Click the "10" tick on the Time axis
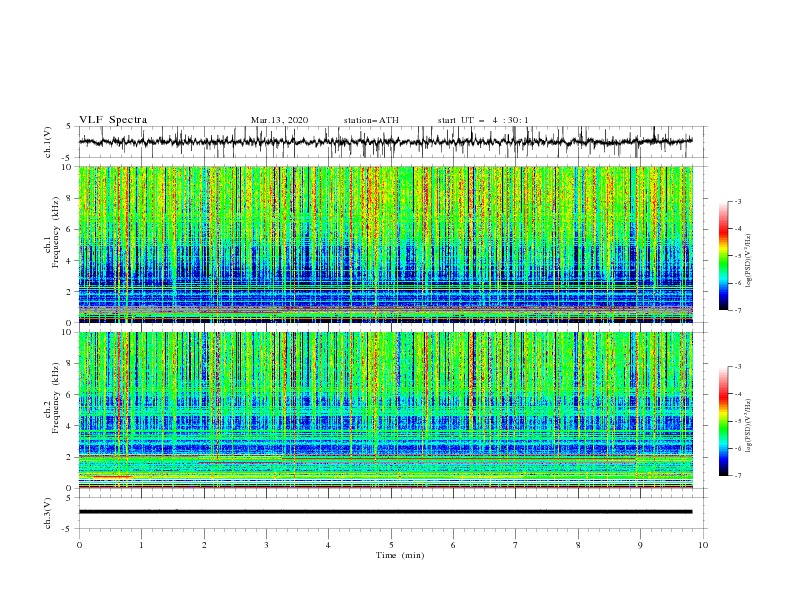 point(703,545)
